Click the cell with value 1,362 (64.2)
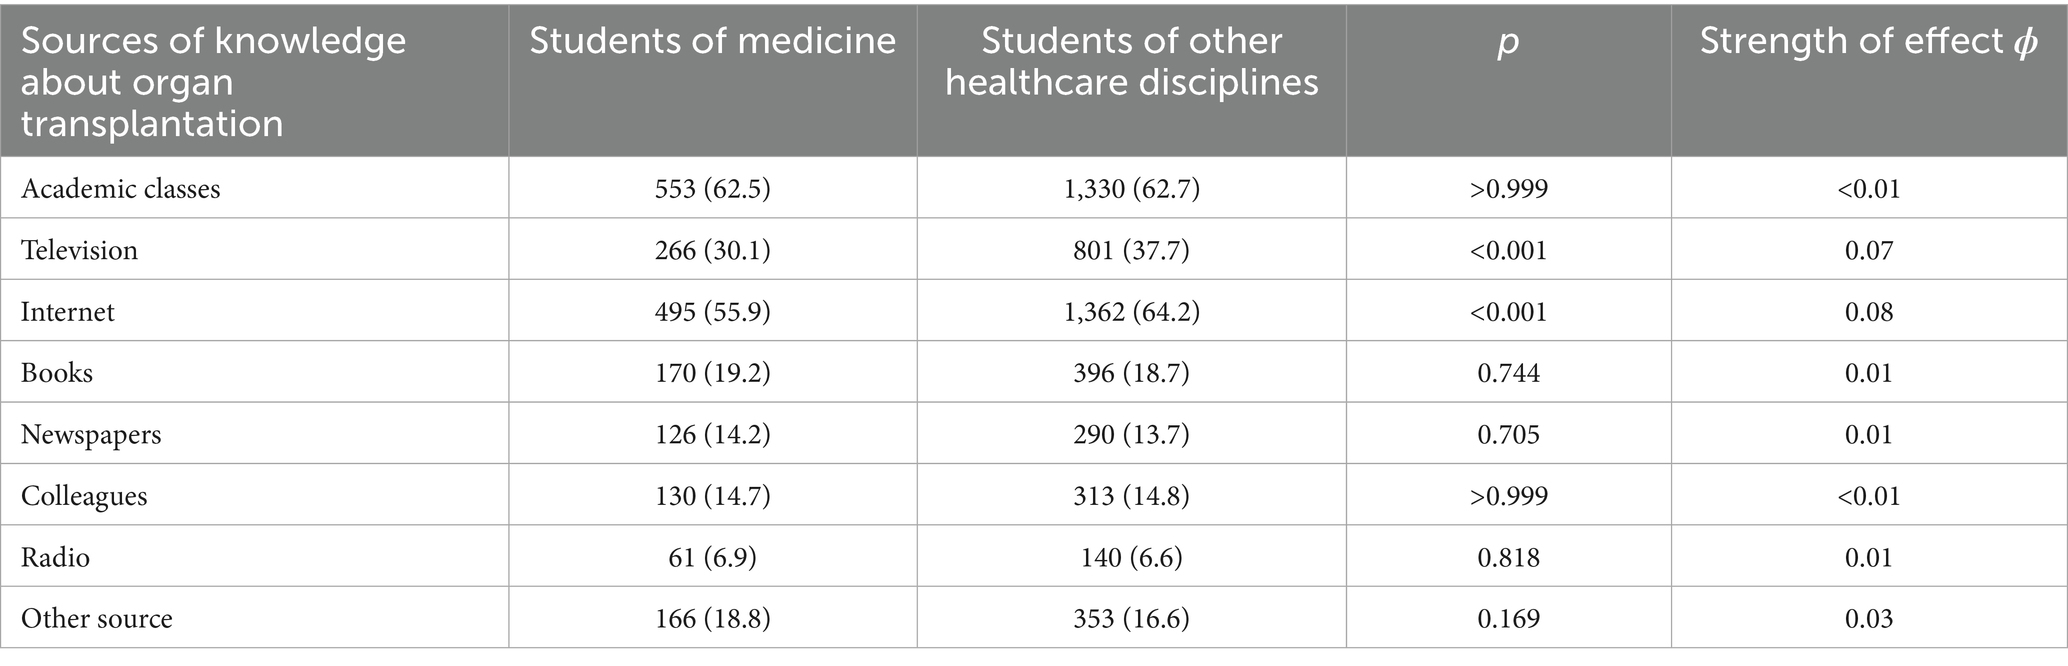 [1131, 312]
